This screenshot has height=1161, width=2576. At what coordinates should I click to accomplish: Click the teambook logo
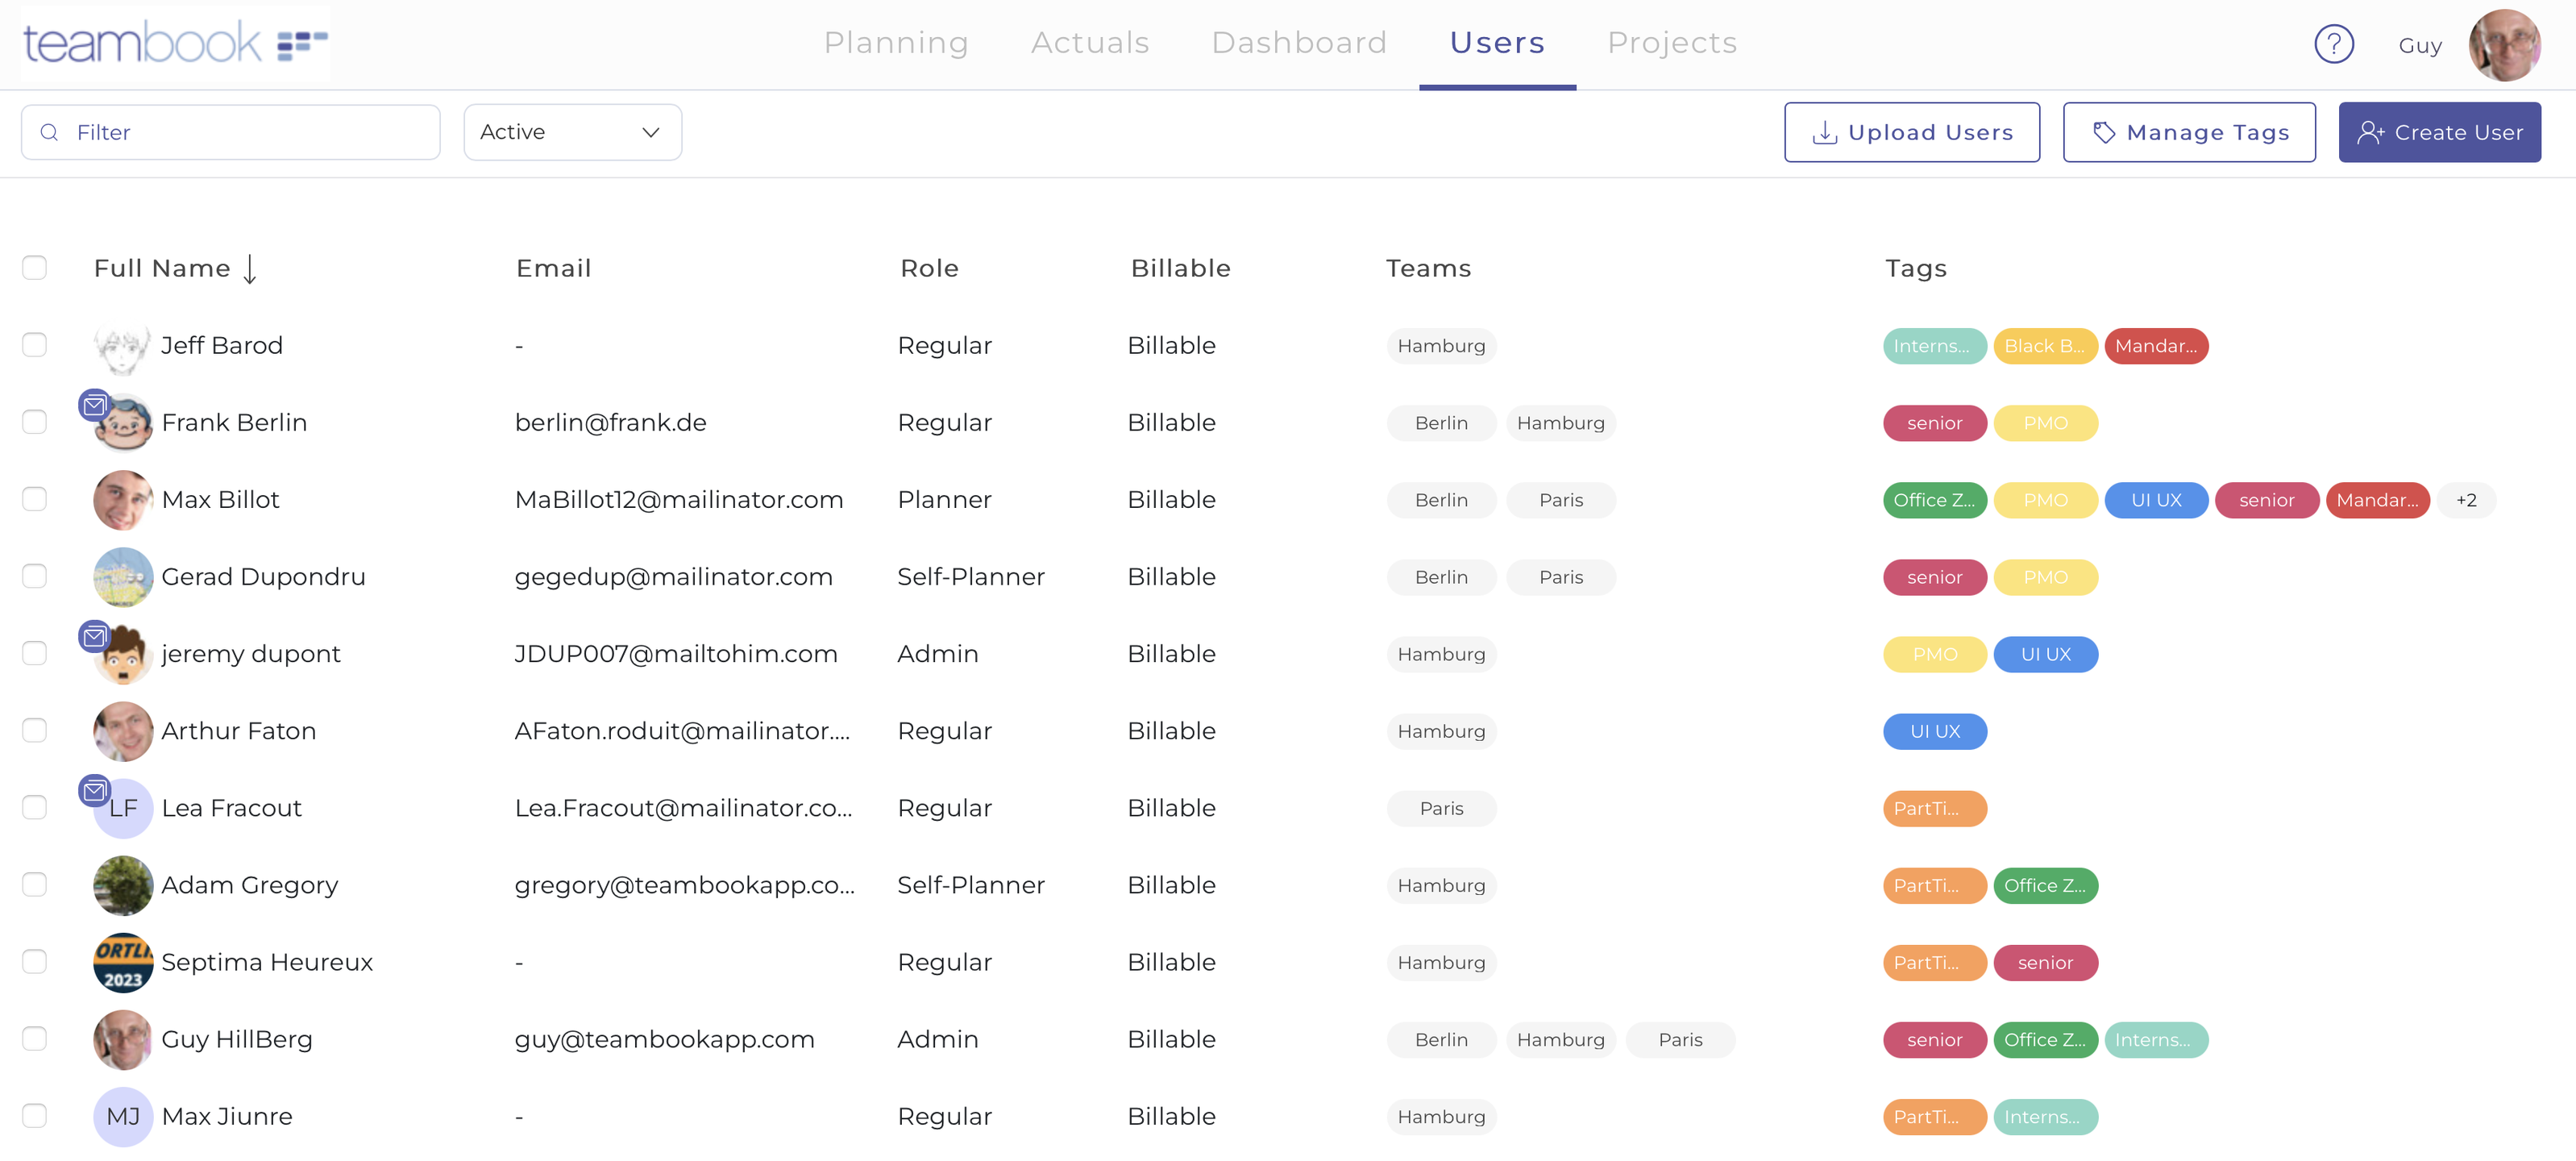(x=175, y=43)
